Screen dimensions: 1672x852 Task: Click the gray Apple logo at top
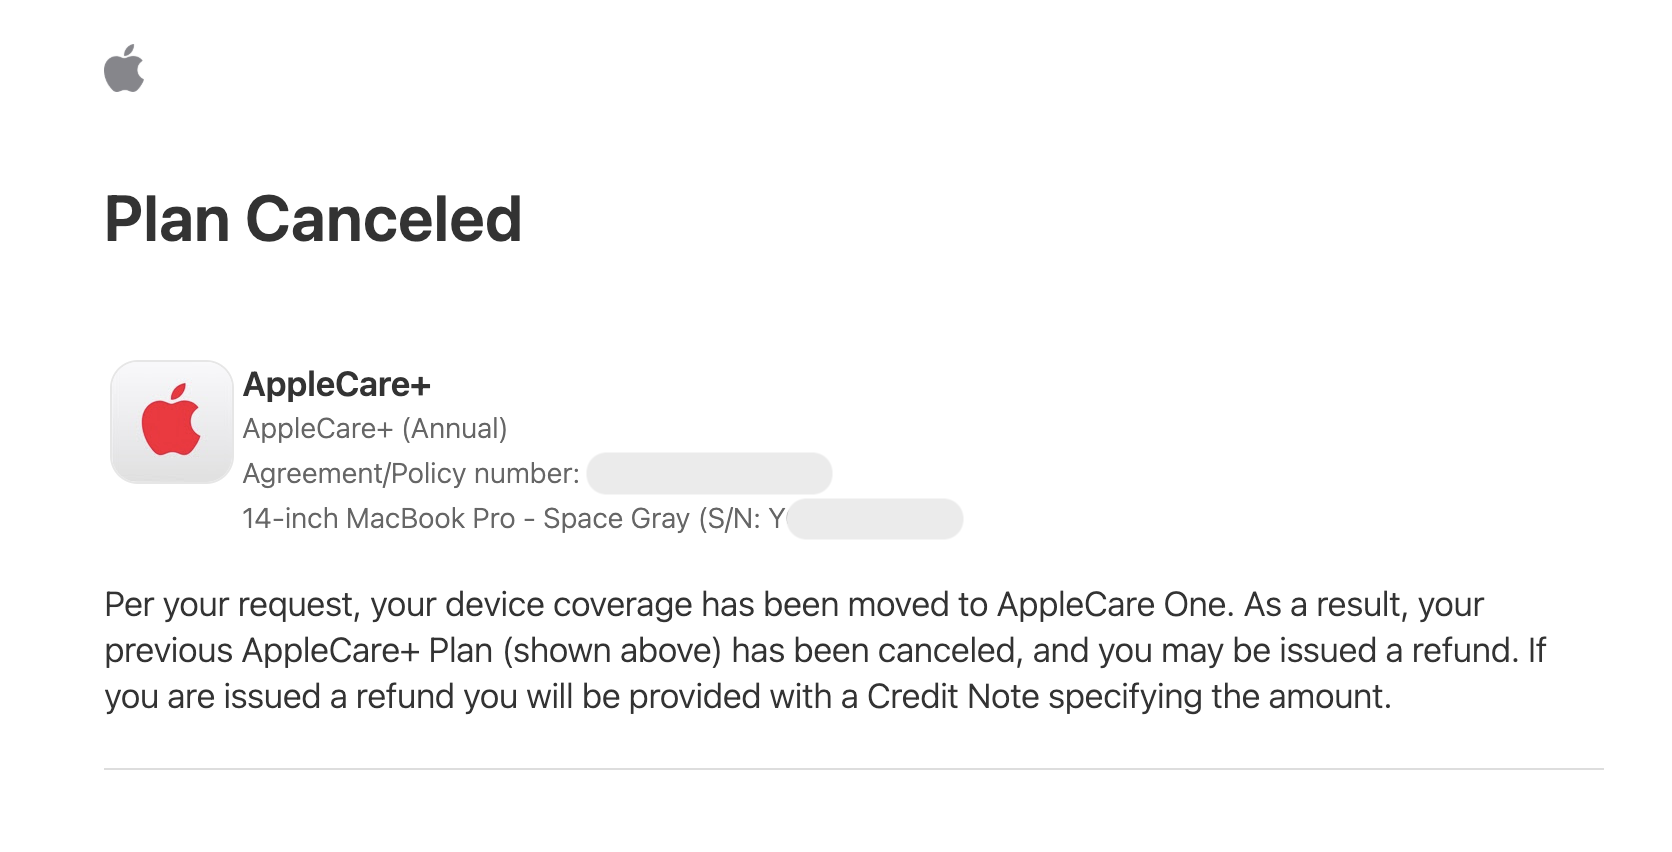124,69
